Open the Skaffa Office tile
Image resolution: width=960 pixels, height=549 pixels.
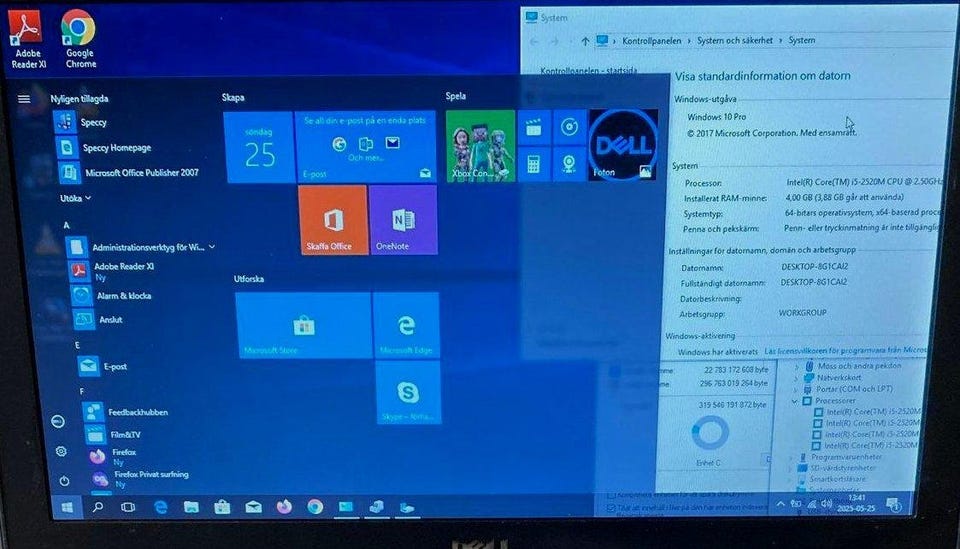333,220
